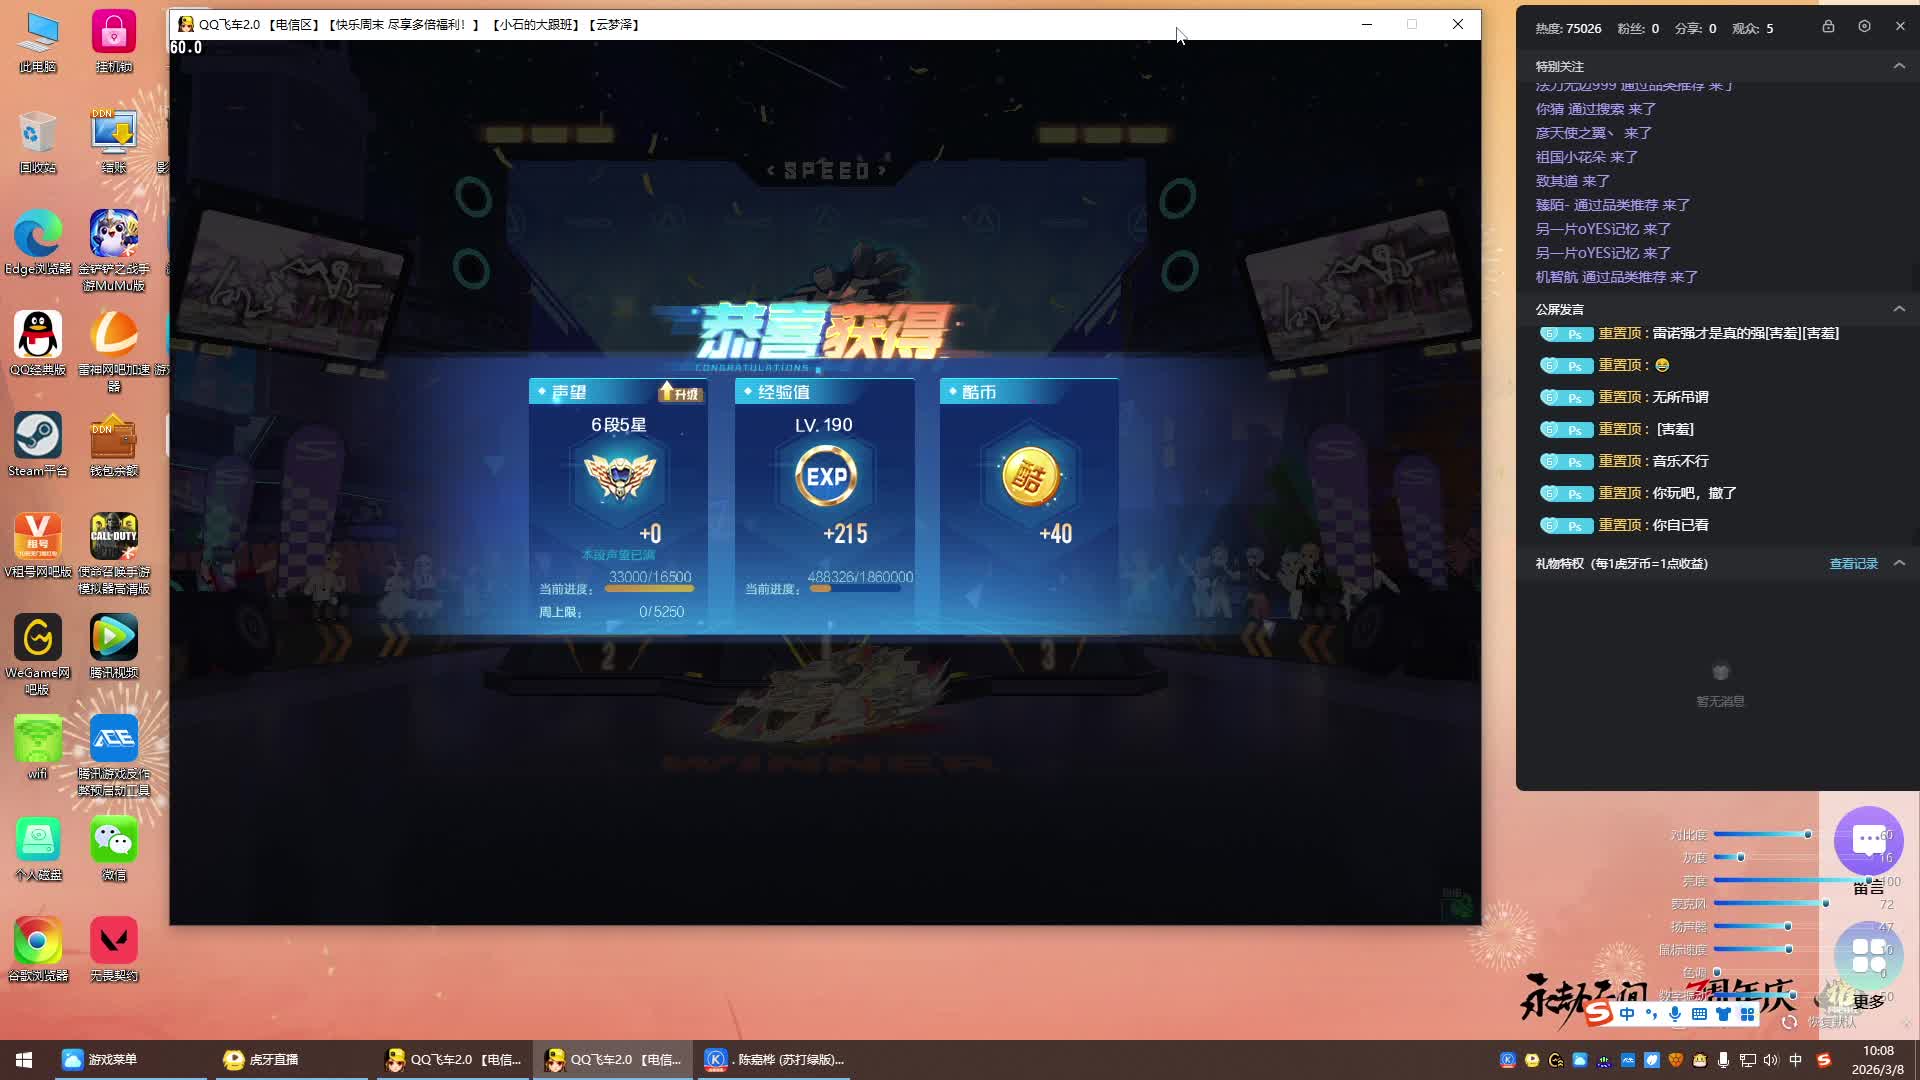Collapse the 礼物特权 section
This screenshot has width=1920, height=1080.
1899,563
